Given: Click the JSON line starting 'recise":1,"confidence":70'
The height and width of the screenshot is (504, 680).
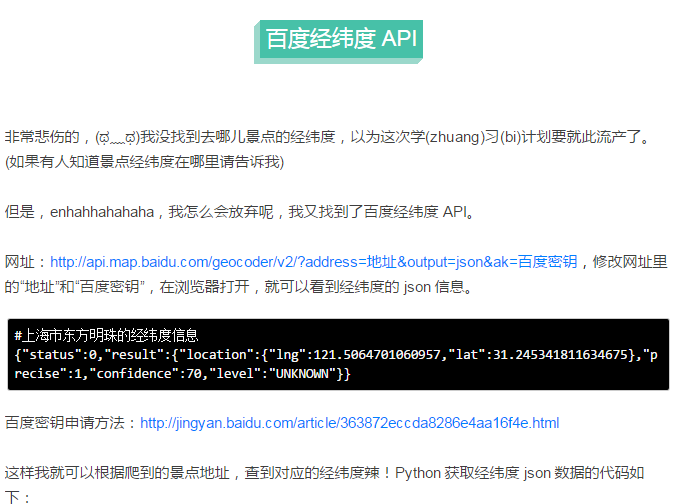Looking at the screenshot, I should [x=182, y=373].
